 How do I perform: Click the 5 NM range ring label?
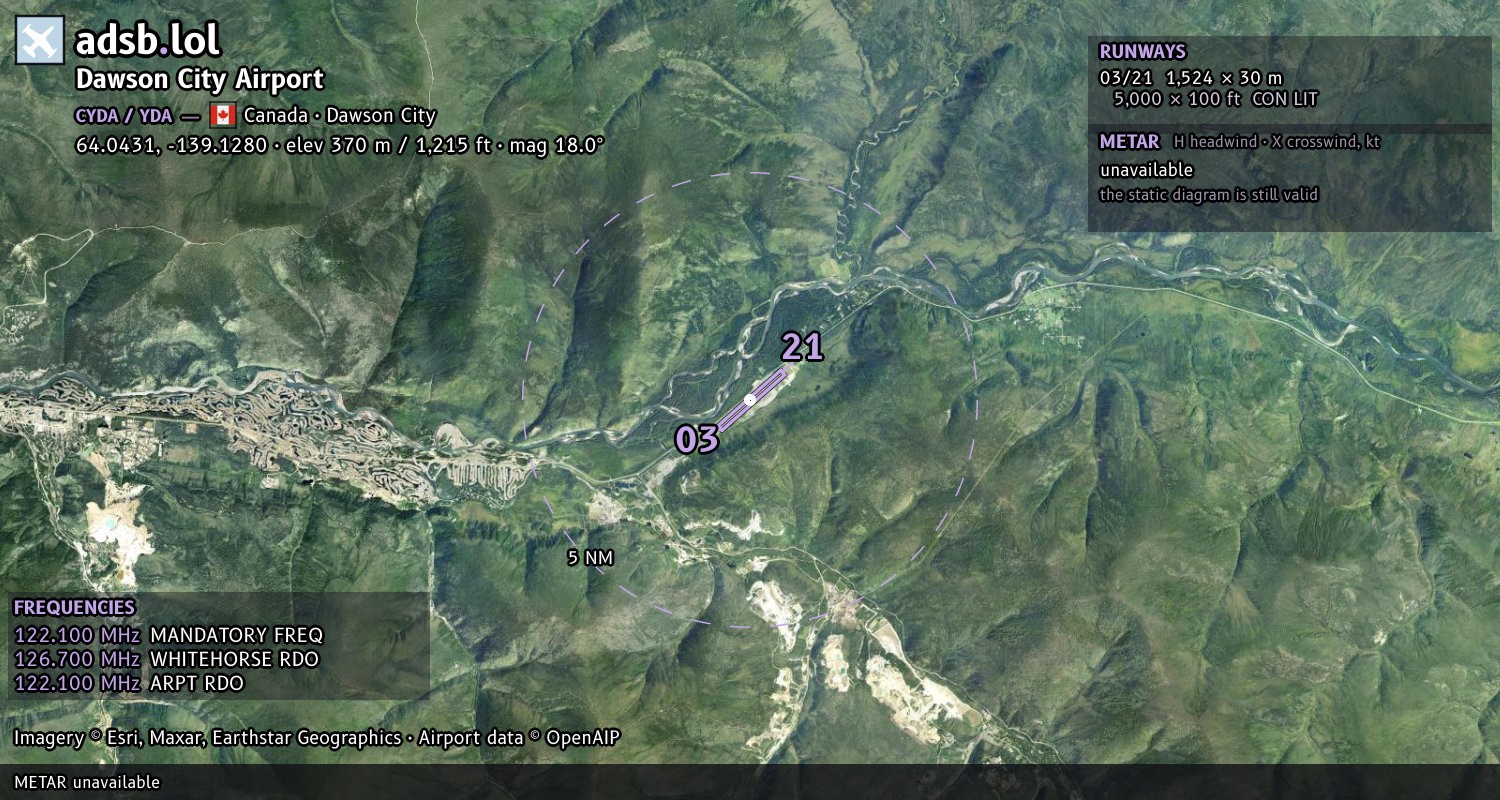click(590, 558)
